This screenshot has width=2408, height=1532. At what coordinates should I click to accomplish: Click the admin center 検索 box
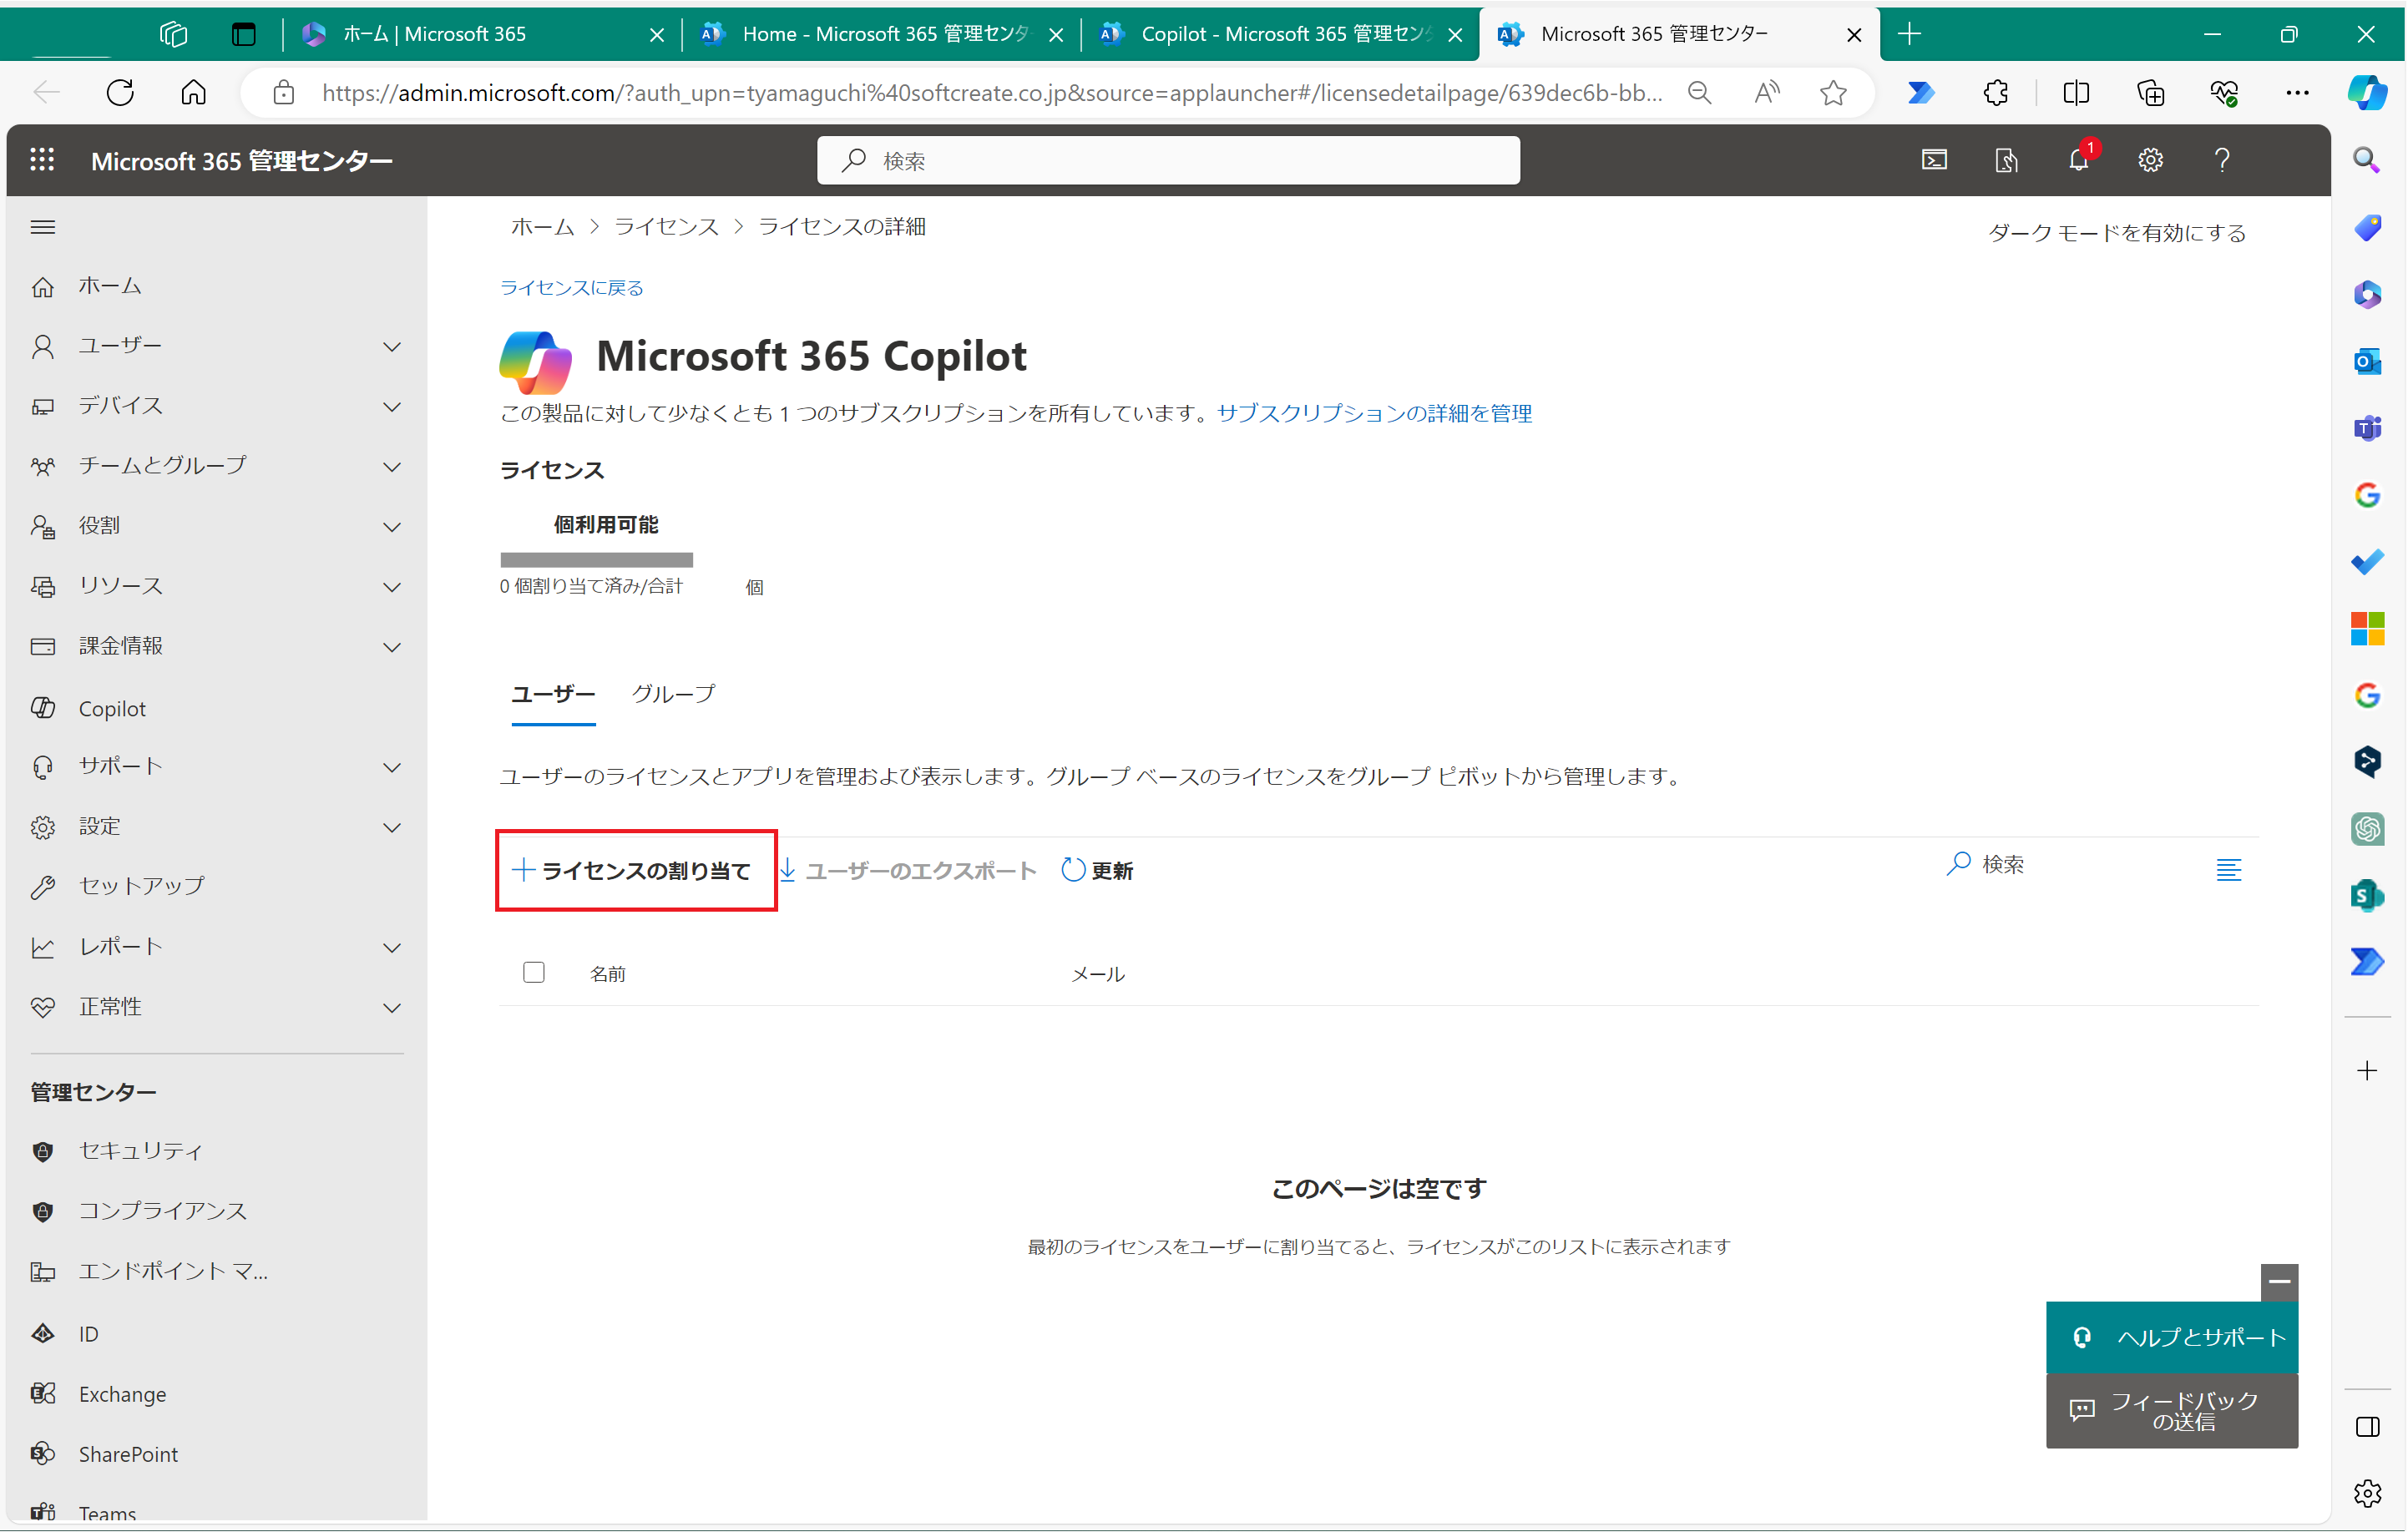point(1168,160)
